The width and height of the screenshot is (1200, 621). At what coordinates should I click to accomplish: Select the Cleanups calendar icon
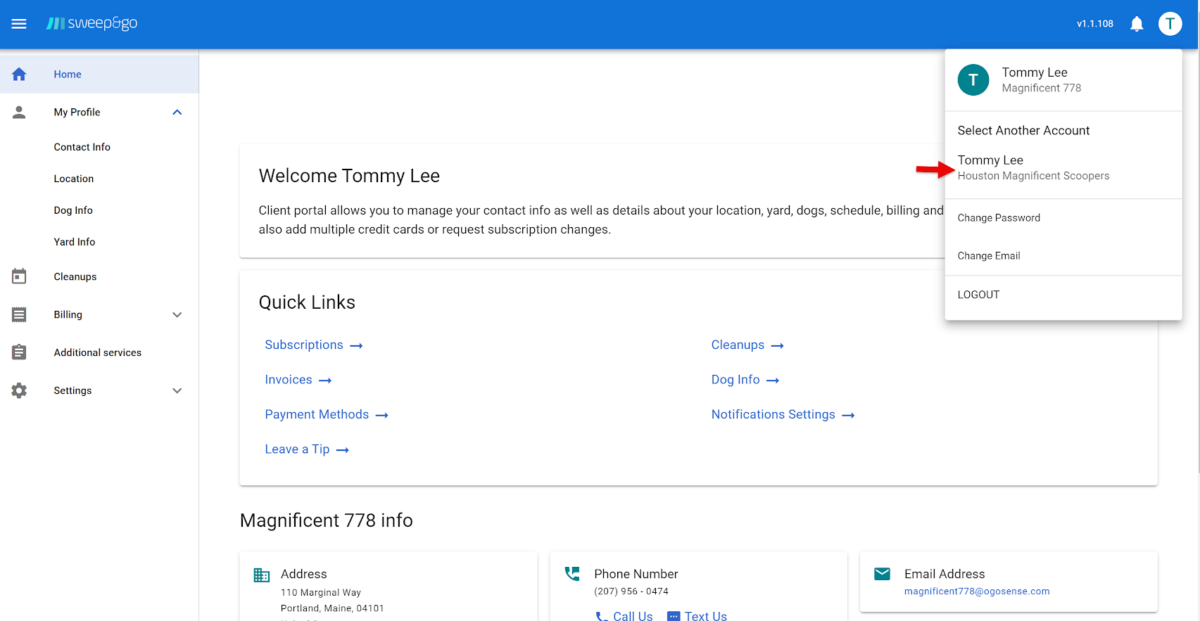[x=18, y=276]
